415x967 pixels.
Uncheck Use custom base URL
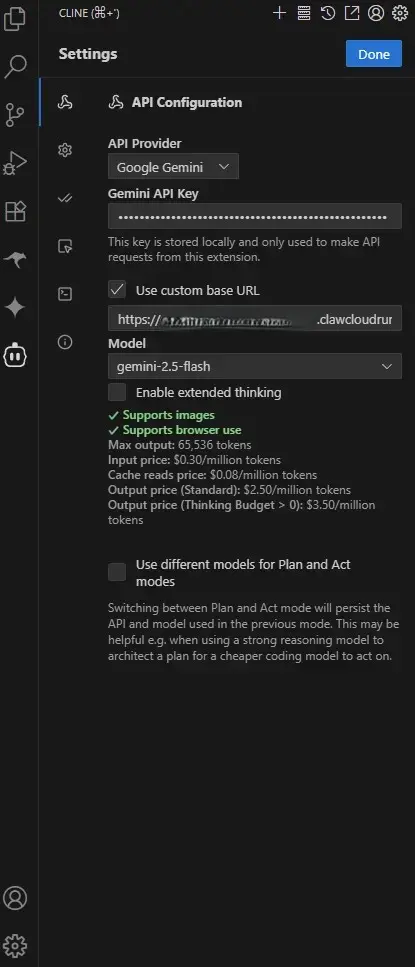[117, 290]
